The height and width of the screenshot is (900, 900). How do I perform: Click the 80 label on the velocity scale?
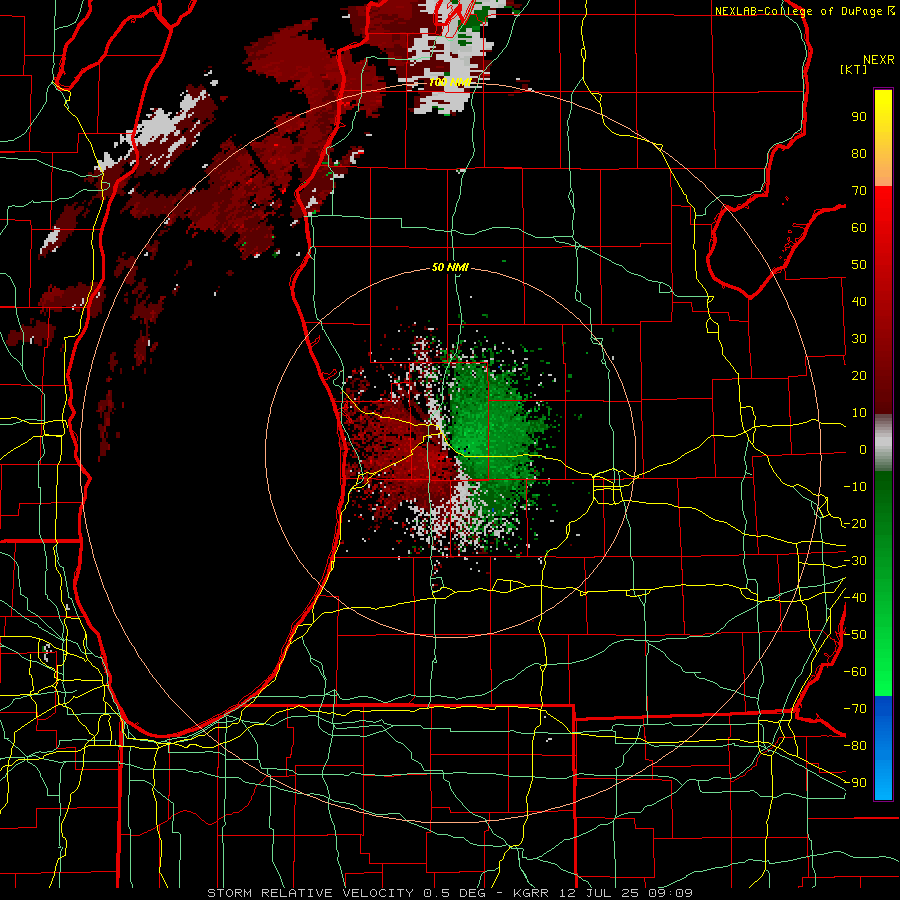[x=859, y=154]
